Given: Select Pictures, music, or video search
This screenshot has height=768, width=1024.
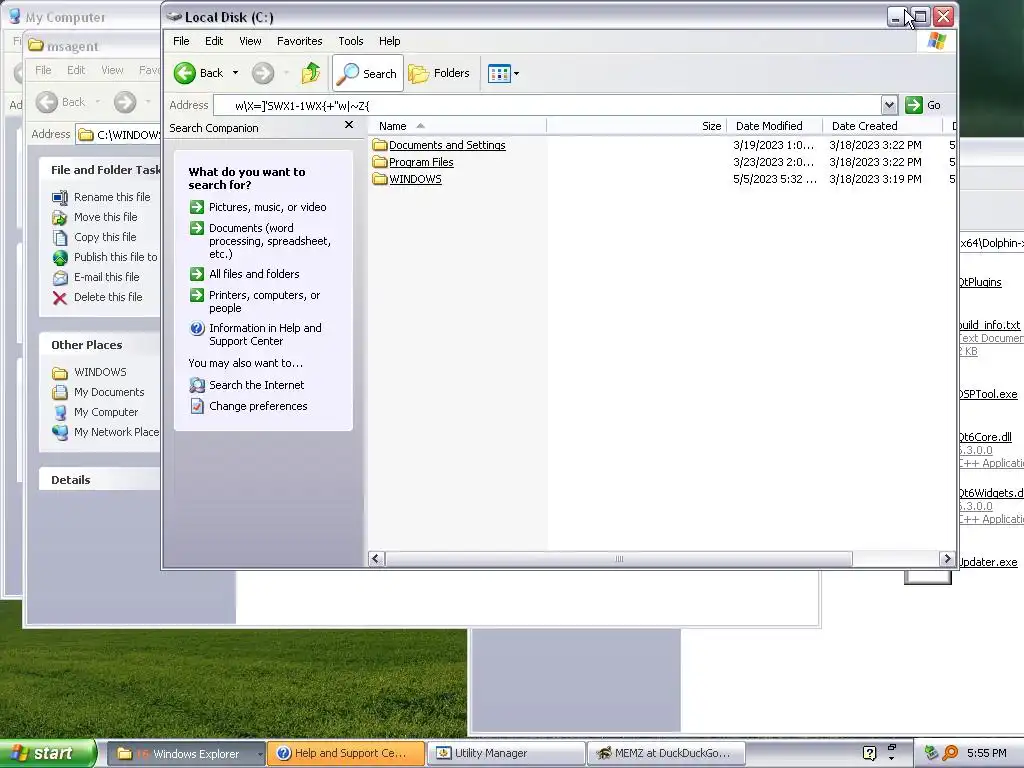Looking at the screenshot, I should 268,207.
